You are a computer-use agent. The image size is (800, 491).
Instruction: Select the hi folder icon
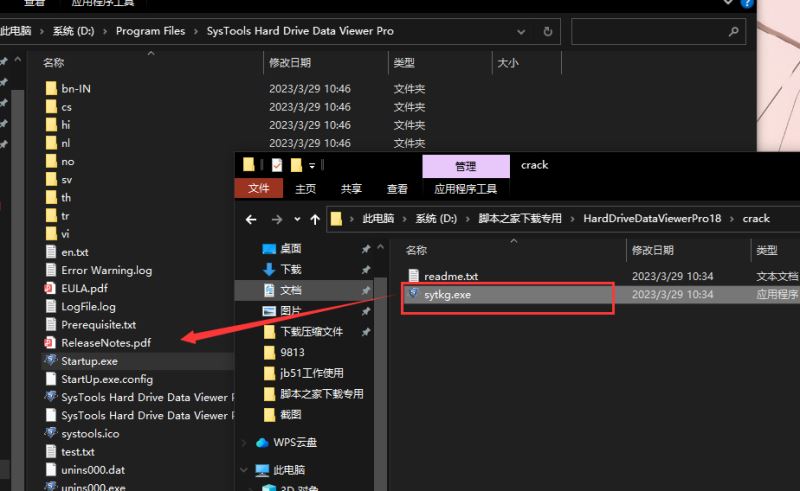[x=51, y=125]
